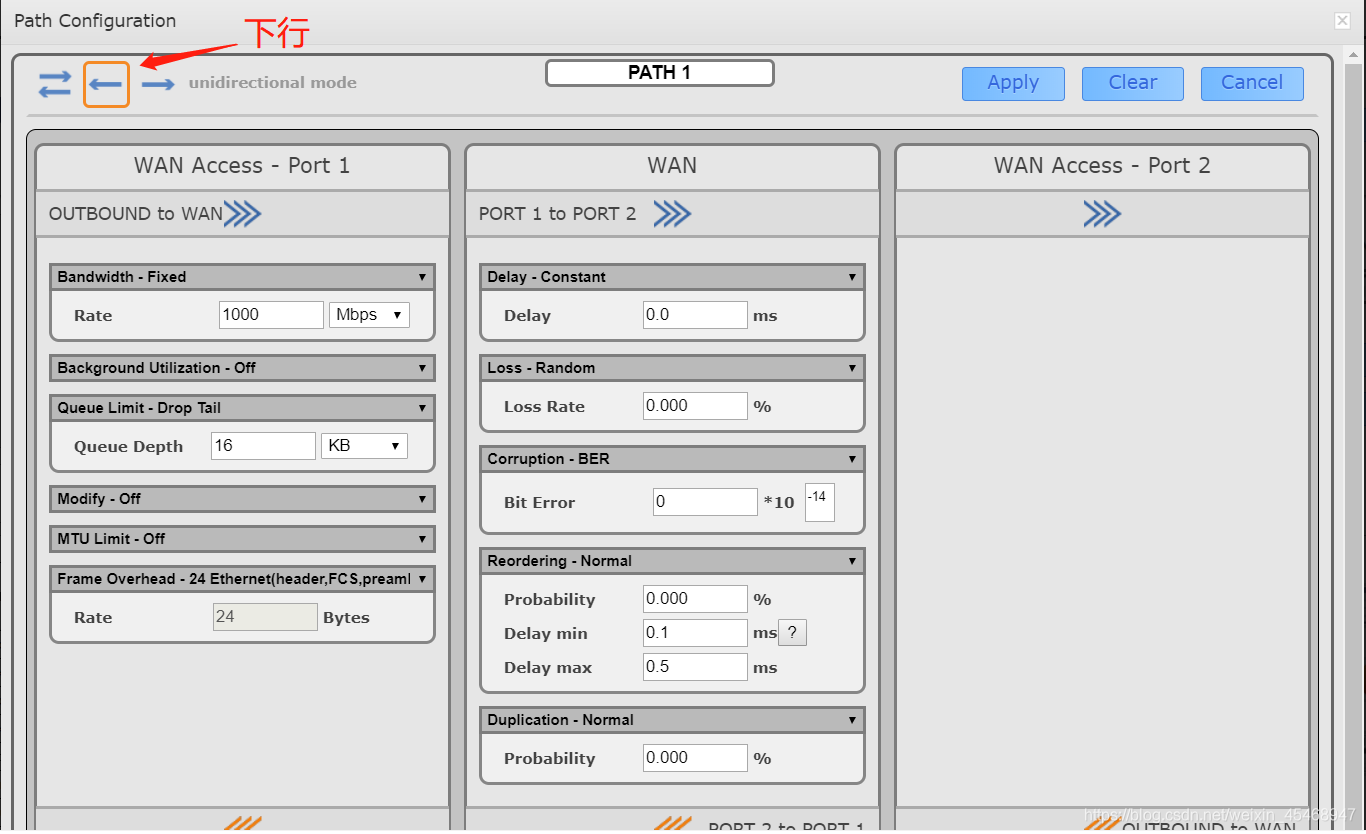The height and width of the screenshot is (834, 1366).
Task: Open Queue Limit - Drop Tail dropdown
Action: click(242, 408)
